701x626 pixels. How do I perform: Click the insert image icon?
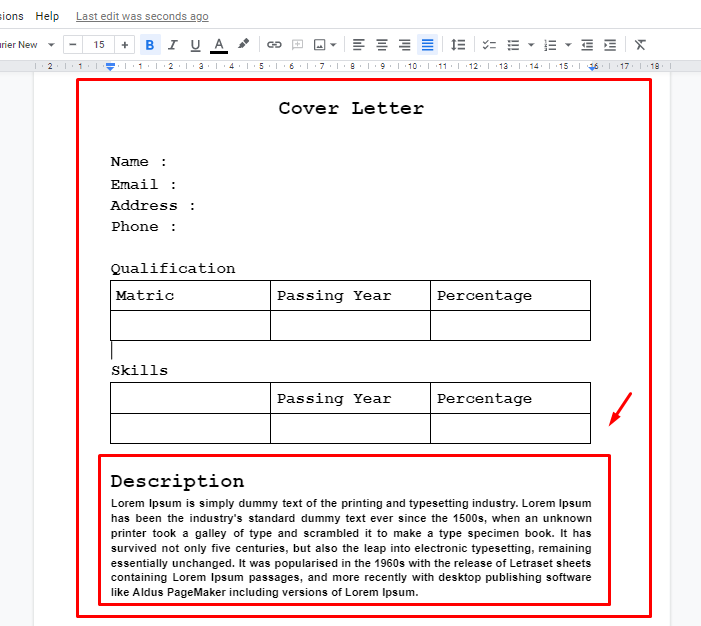coord(319,45)
